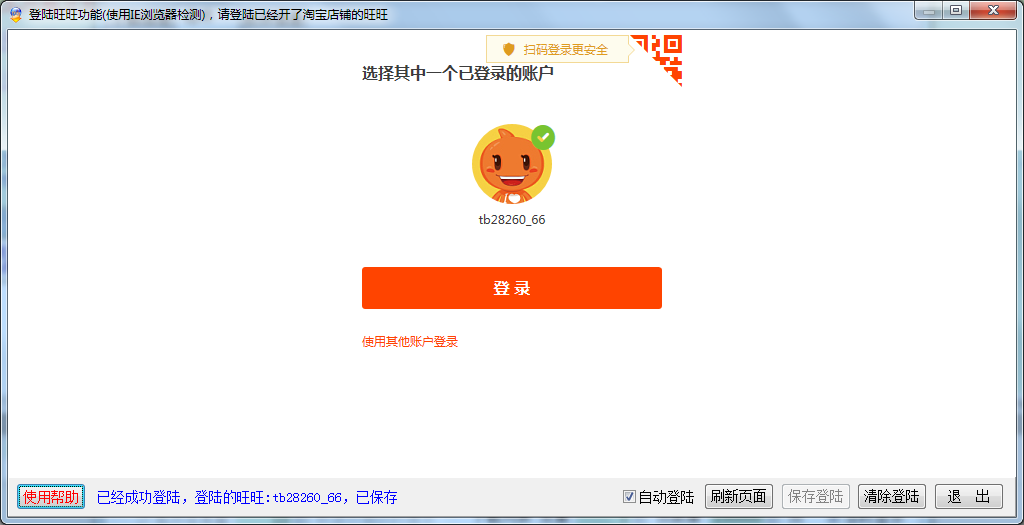Click the blue login status message
Screen dimensions: 1024x525
[247, 497]
